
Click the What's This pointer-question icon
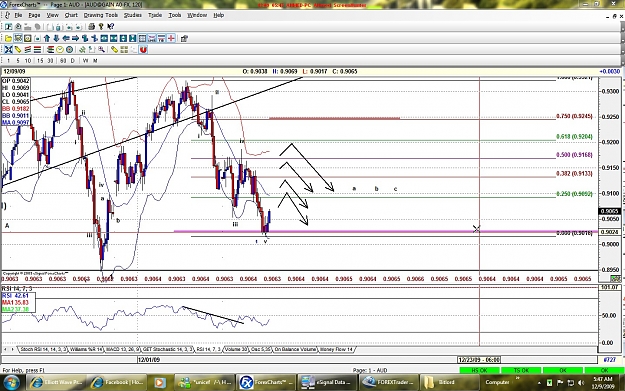tap(110, 27)
